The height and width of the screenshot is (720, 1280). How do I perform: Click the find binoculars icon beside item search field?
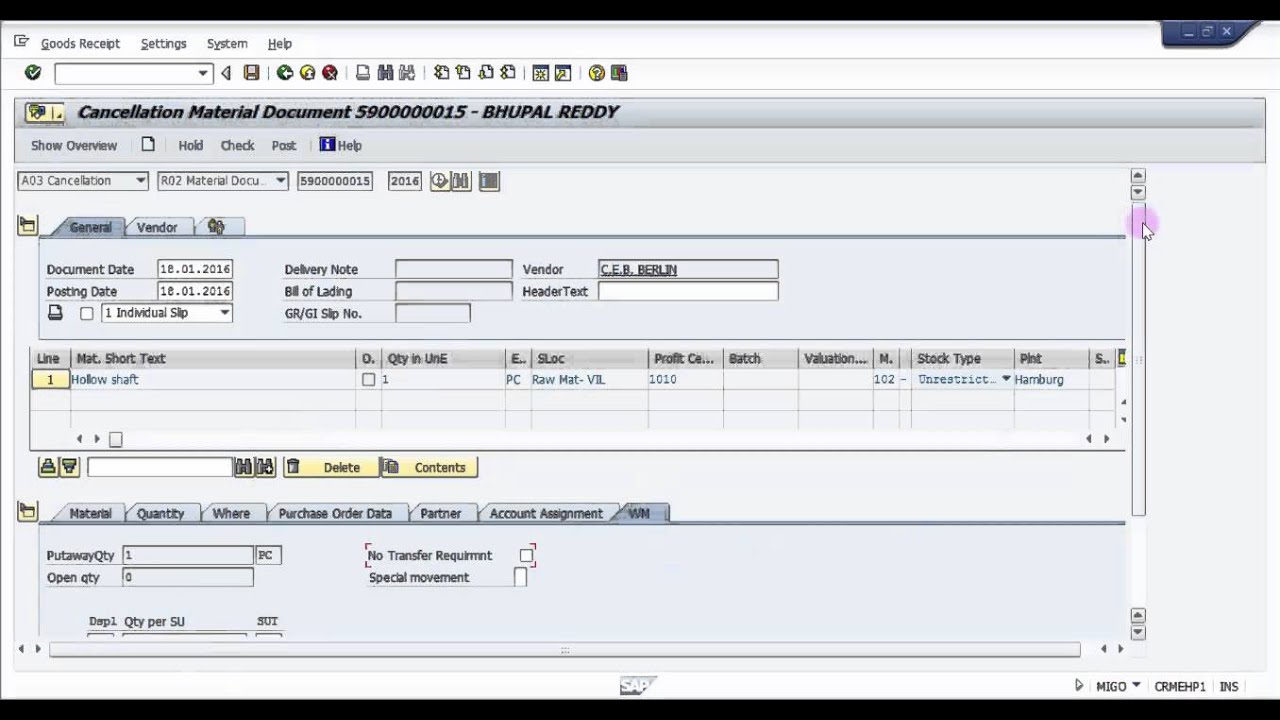(x=243, y=467)
